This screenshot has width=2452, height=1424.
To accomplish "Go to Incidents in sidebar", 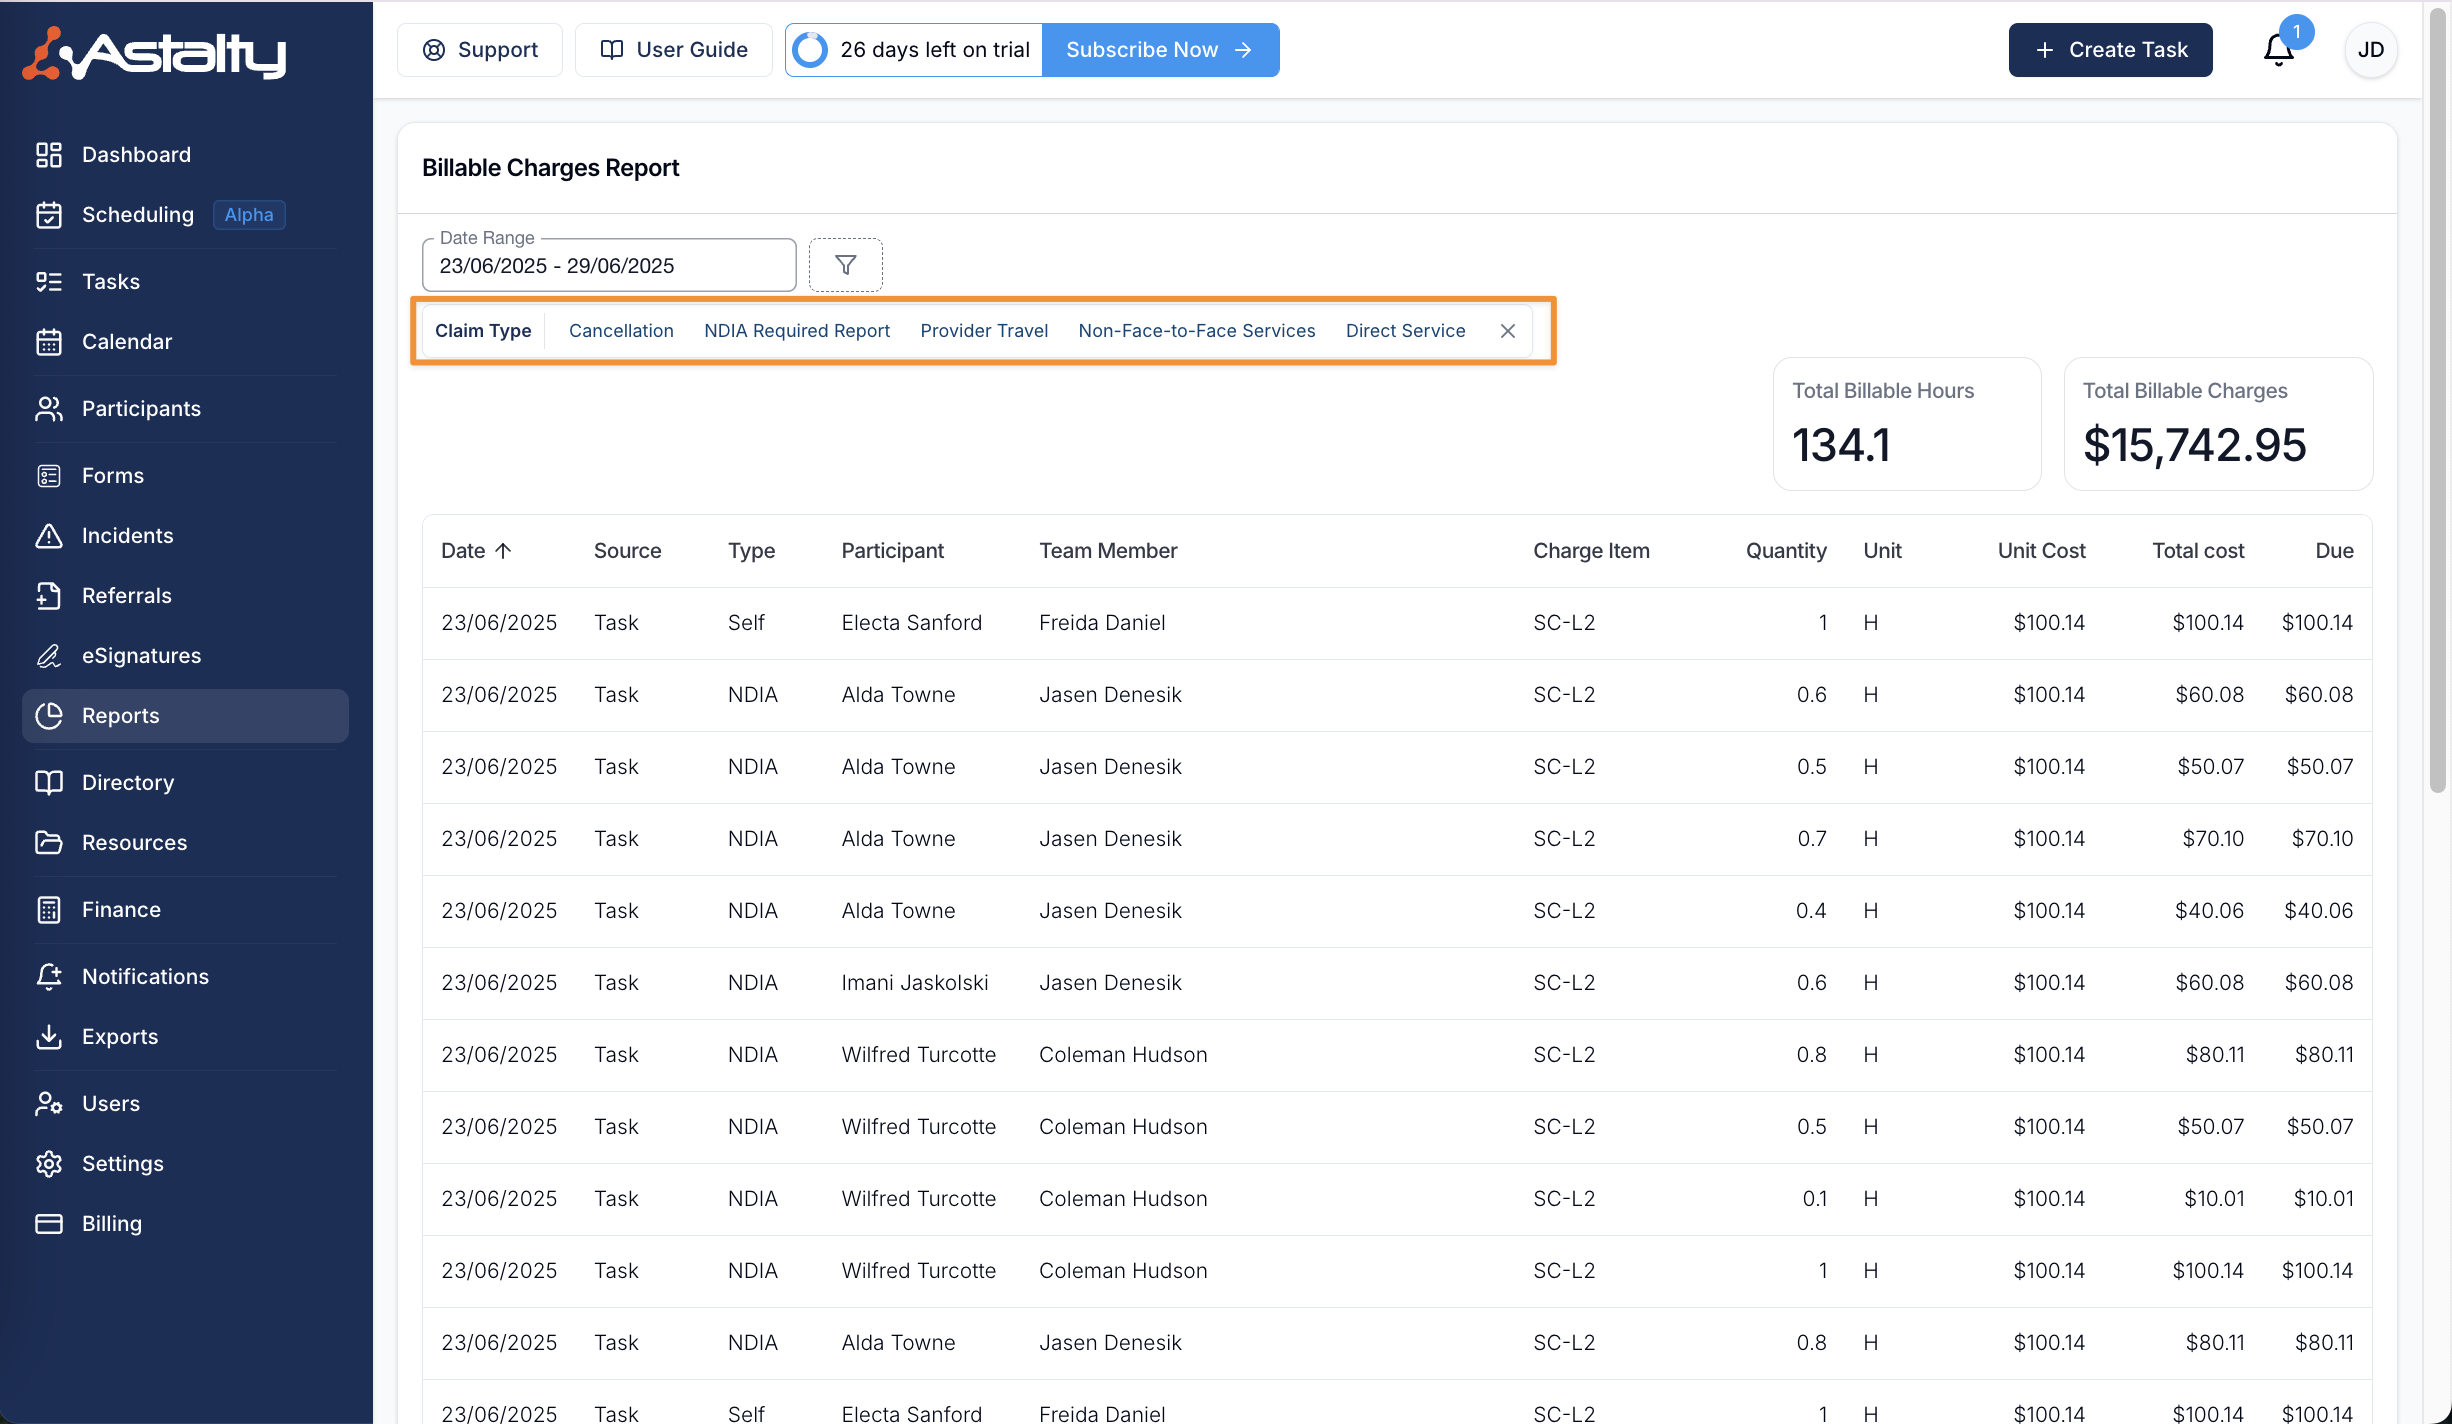I will point(127,536).
